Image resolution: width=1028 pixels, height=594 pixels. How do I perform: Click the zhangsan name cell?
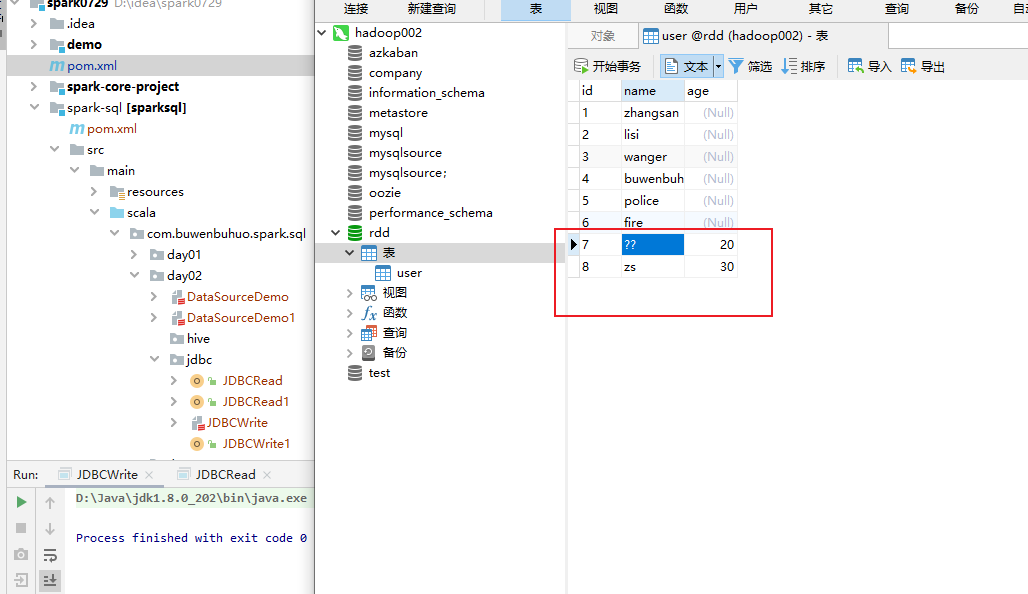(x=652, y=113)
